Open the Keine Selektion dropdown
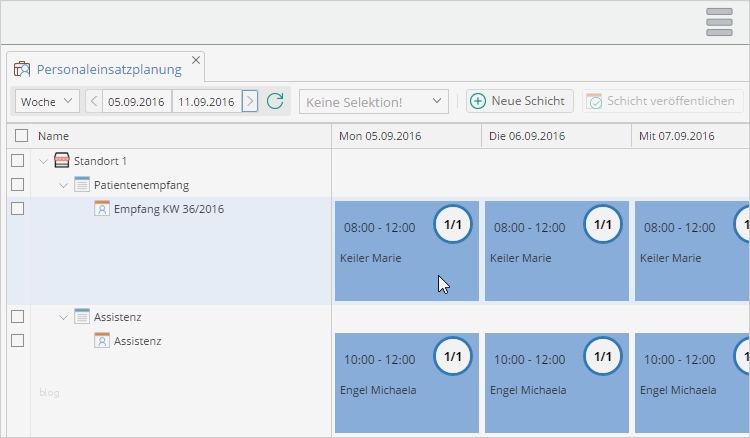Image resolution: width=750 pixels, height=438 pixels. pyautogui.click(x=373, y=101)
